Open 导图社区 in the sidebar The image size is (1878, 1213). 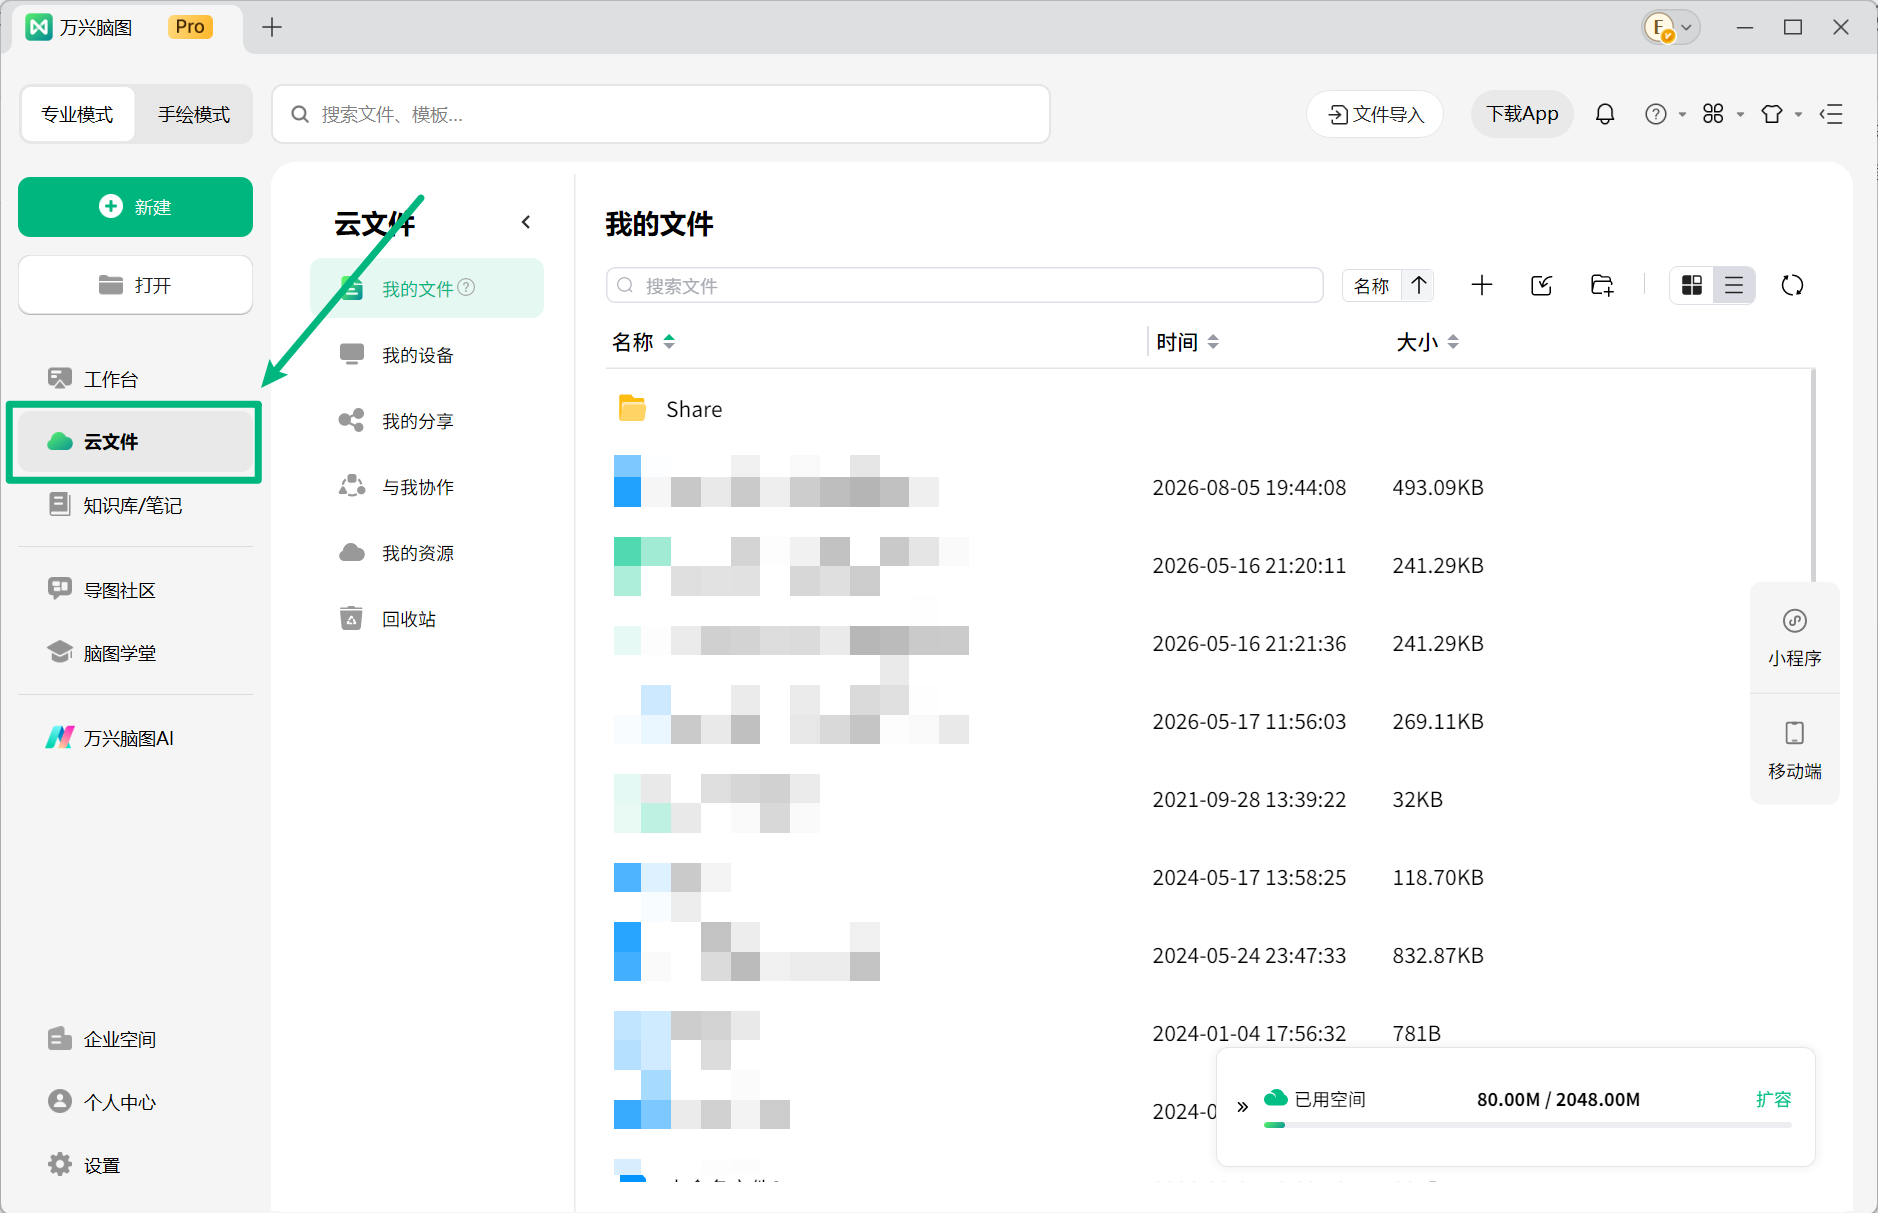pyautogui.click(x=135, y=590)
